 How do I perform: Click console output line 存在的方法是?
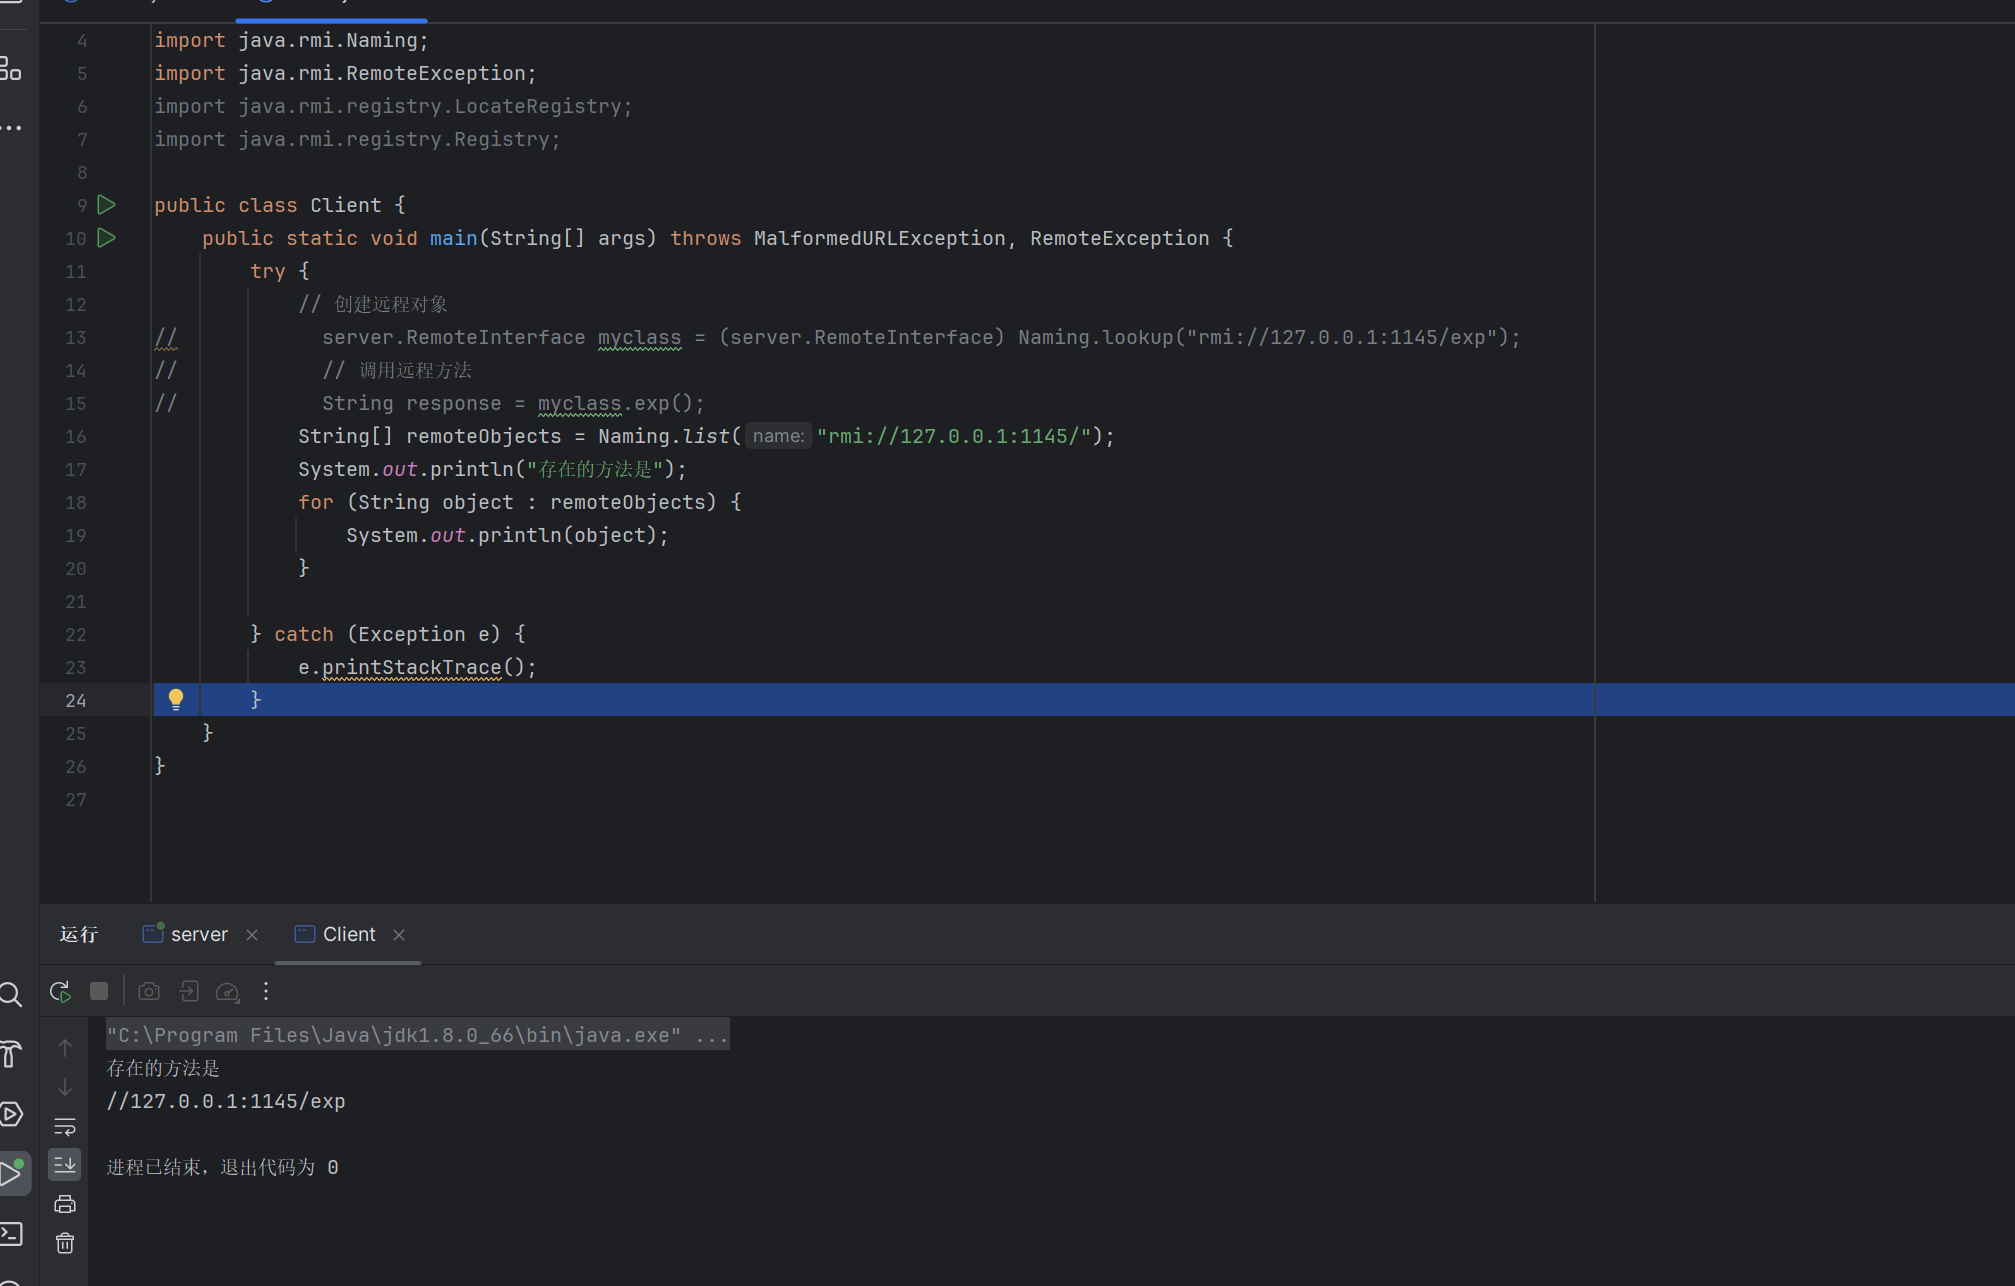[x=163, y=1068]
